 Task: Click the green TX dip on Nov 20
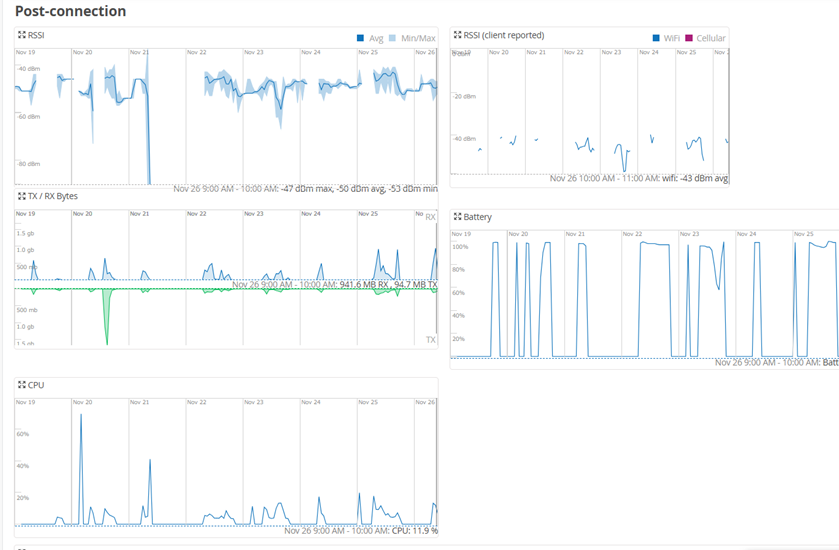106,330
